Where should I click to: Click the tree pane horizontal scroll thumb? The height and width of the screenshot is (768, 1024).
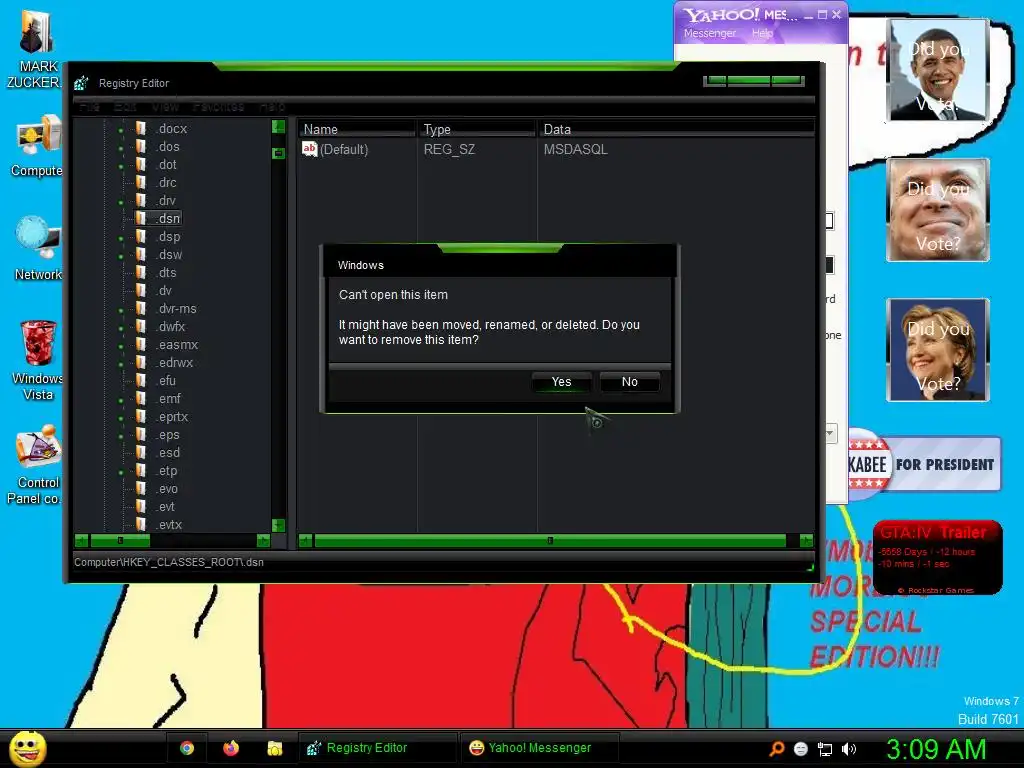click(x=120, y=541)
